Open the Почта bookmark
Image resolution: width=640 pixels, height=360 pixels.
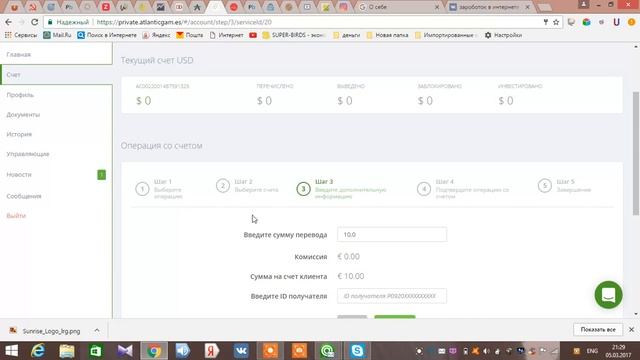coord(190,35)
